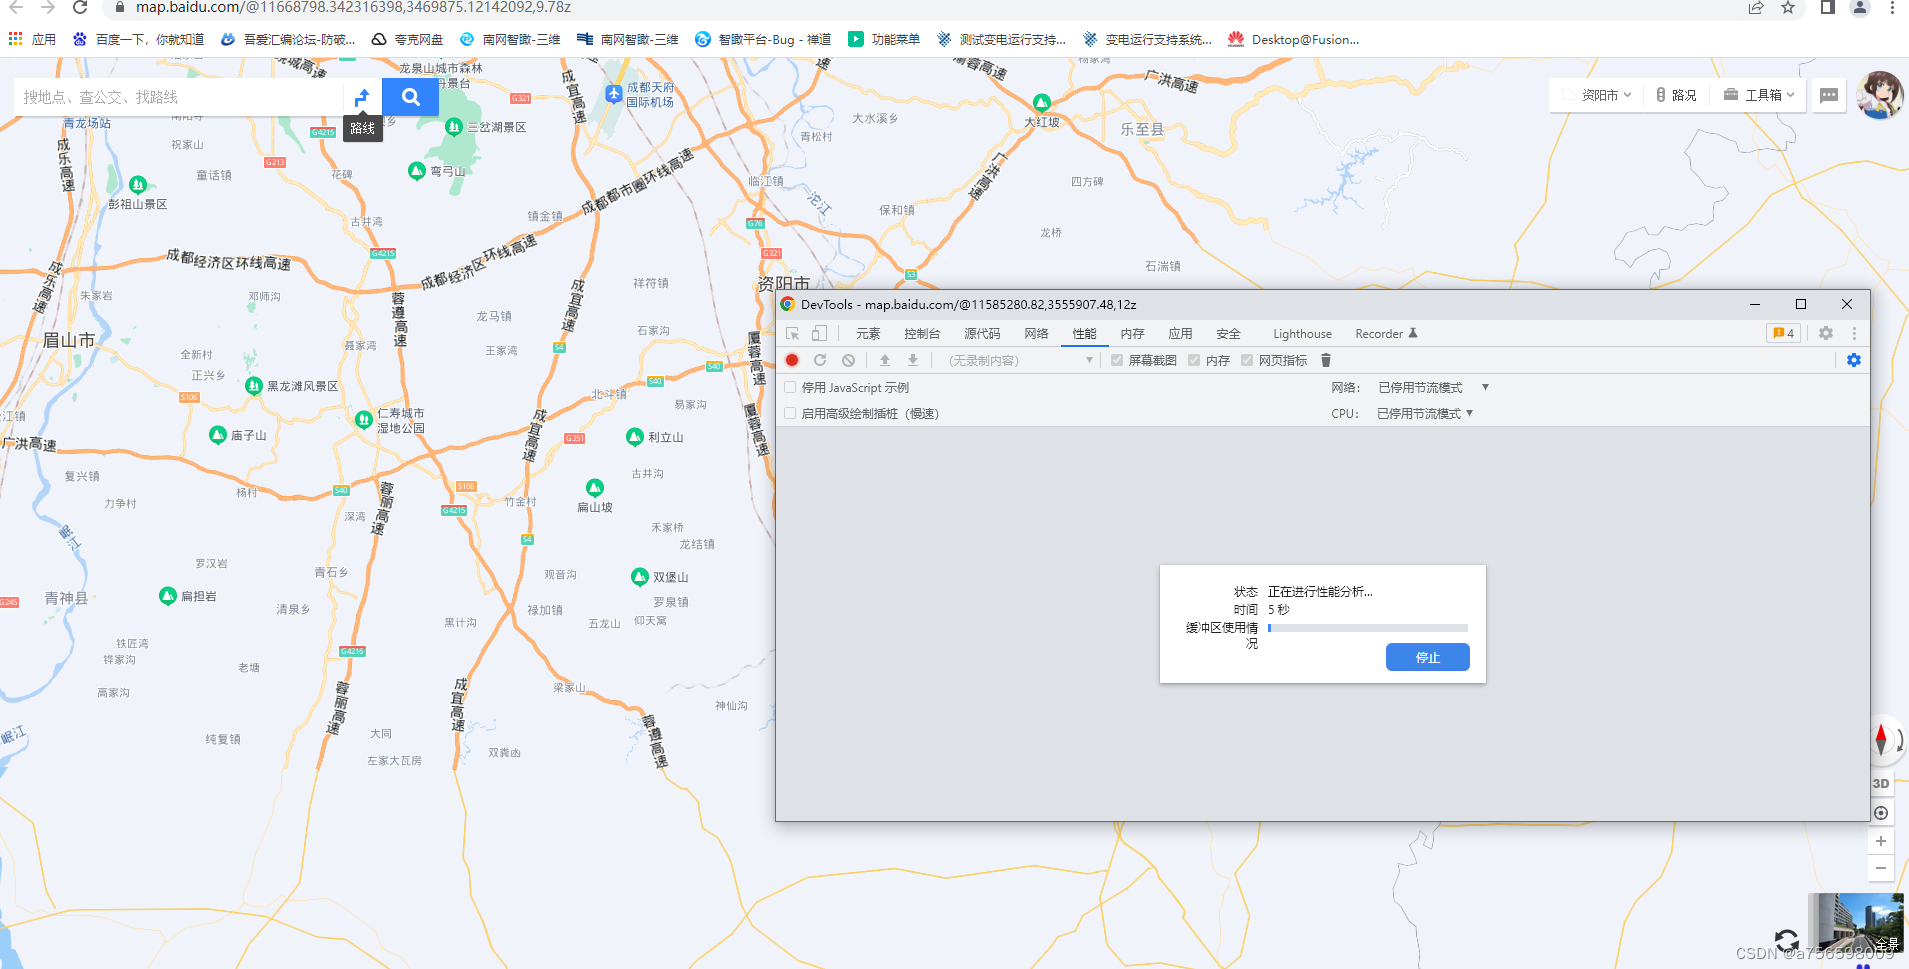Switch to the 网络 Network tab
Image resolution: width=1909 pixels, height=969 pixels.
(1036, 333)
